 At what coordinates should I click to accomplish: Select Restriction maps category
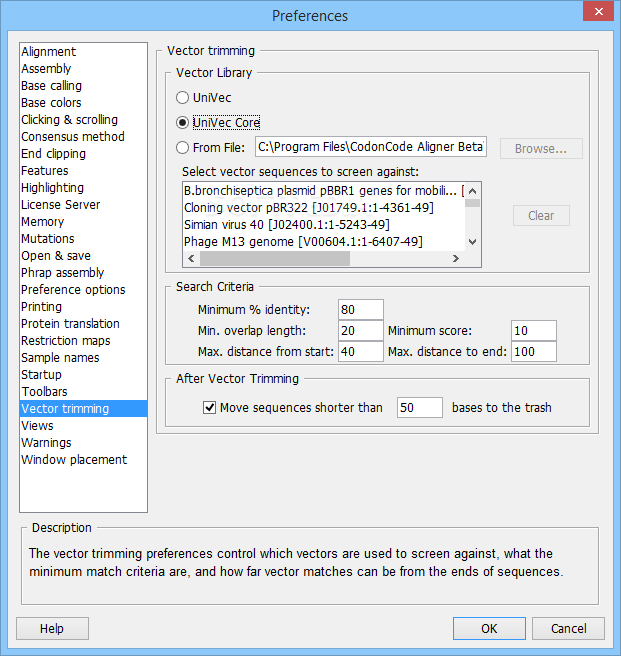tap(83, 341)
